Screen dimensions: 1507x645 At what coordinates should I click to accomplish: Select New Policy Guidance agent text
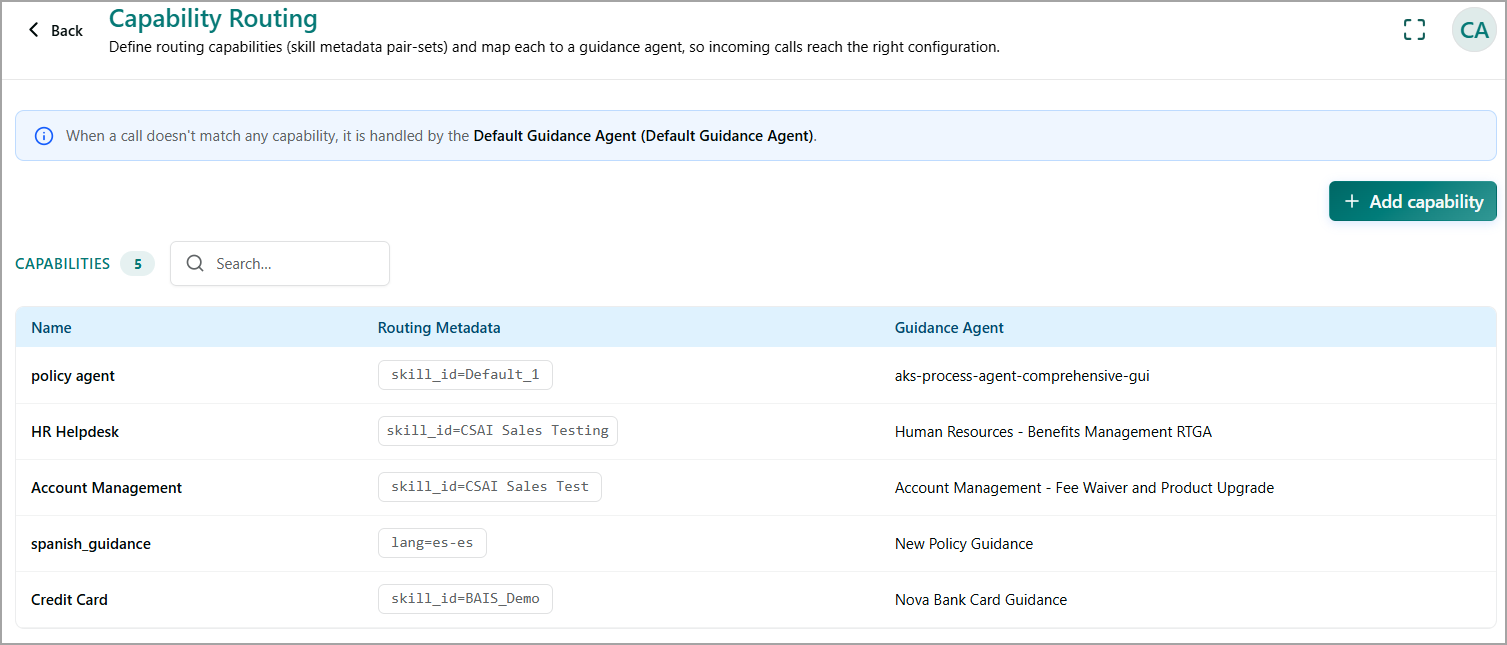pos(964,544)
